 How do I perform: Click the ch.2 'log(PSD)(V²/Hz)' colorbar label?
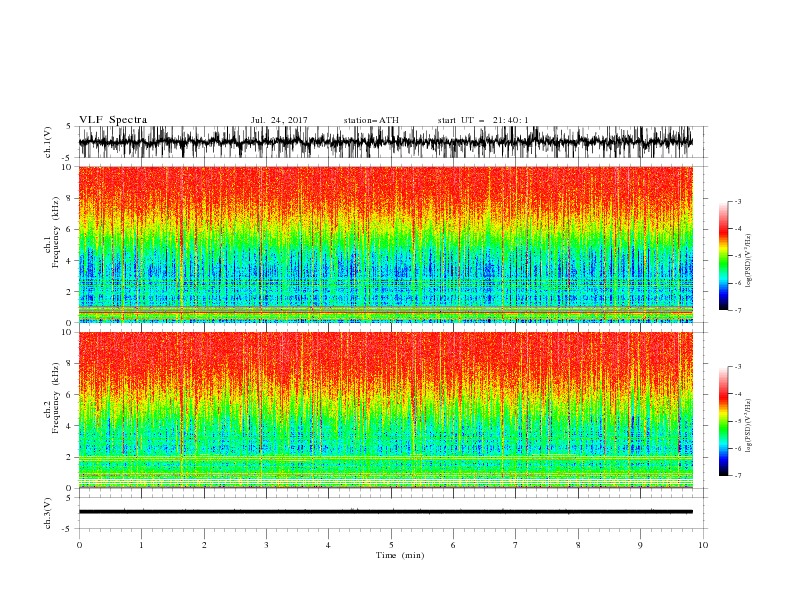pos(748,426)
